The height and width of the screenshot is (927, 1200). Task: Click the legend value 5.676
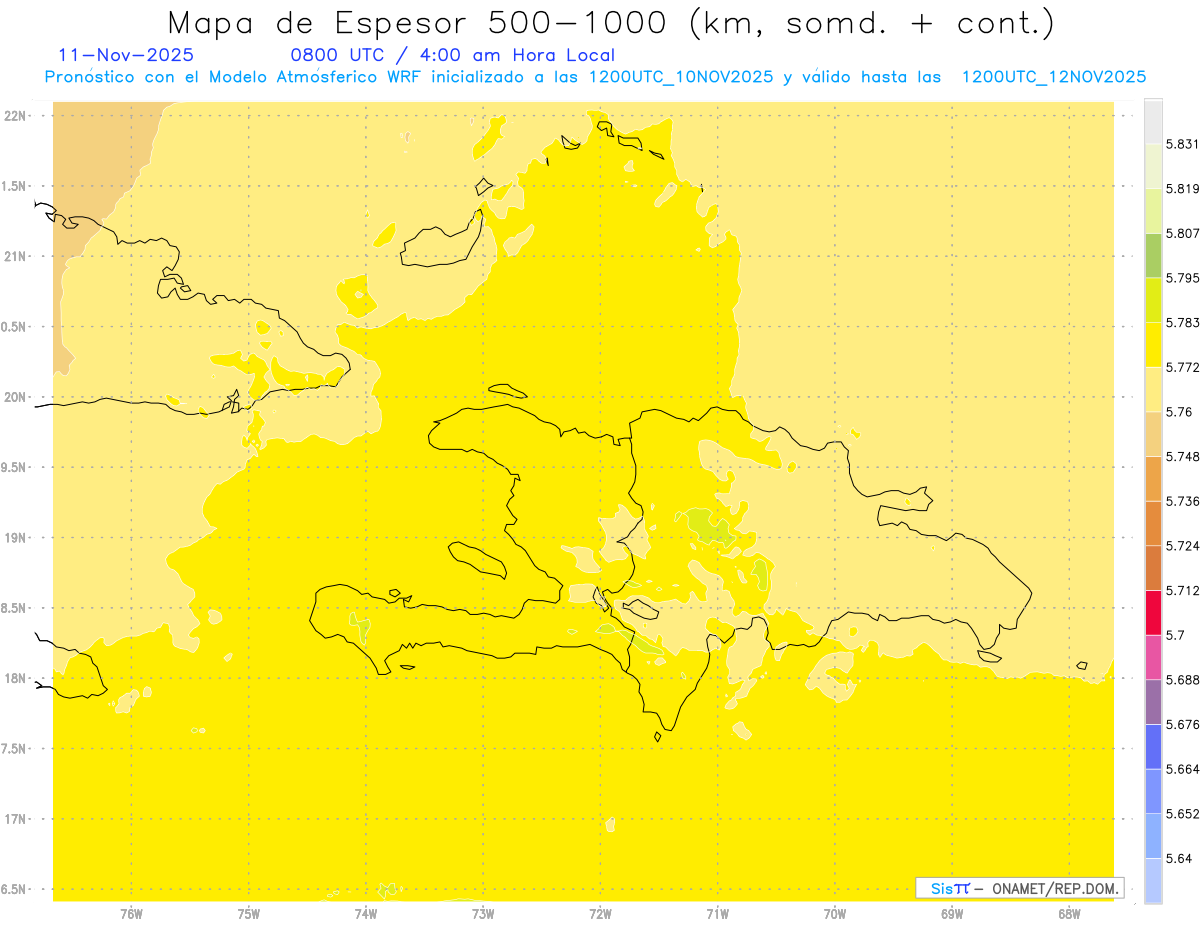(x=1182, y=724)
